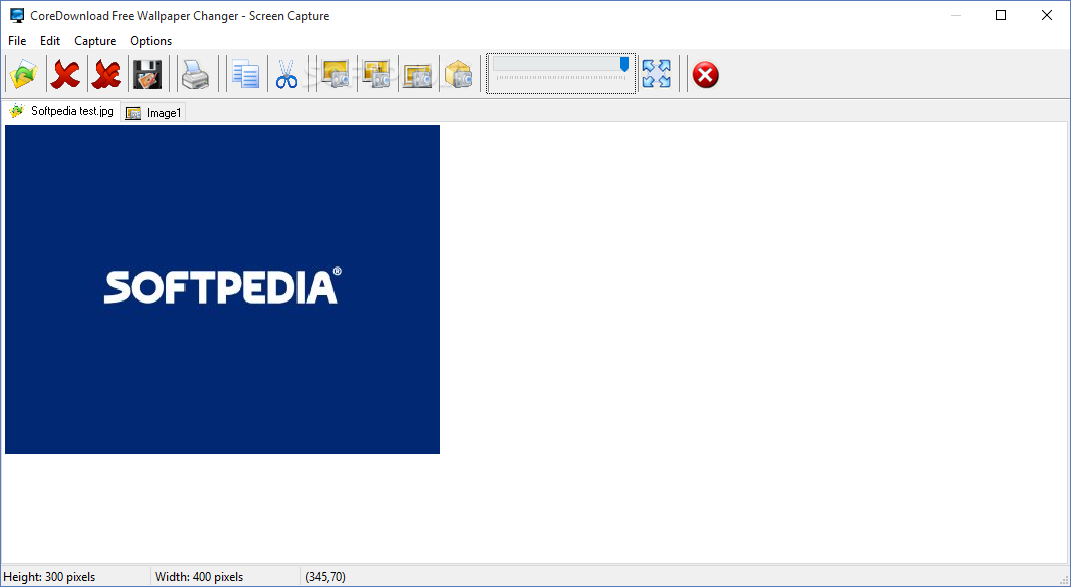Click the third capture camera icon
Viewport: 1071px width, 587px height.
coord(417,74)
